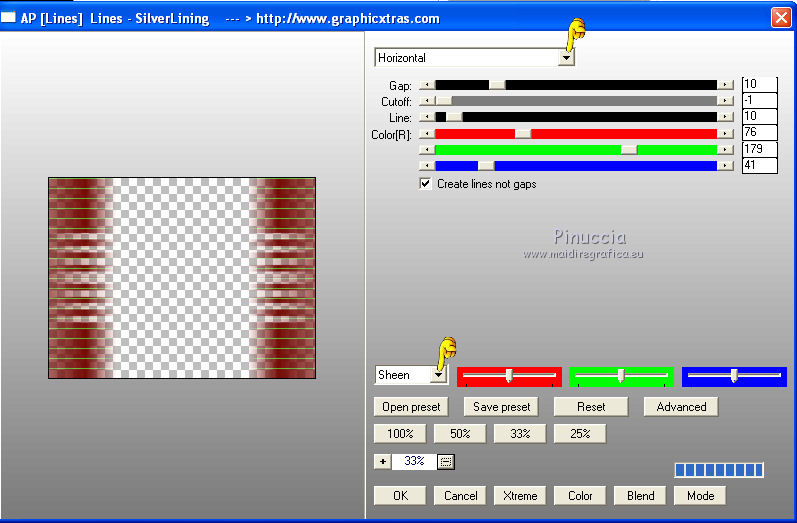The width and height of the screenshot is (797, 523).
Task: Click the green Color slider handle
Action: 628,149
